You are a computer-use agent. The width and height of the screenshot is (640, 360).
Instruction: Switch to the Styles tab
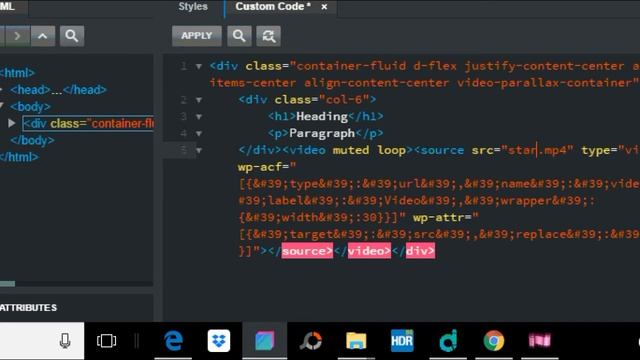(x=193, y=7)
